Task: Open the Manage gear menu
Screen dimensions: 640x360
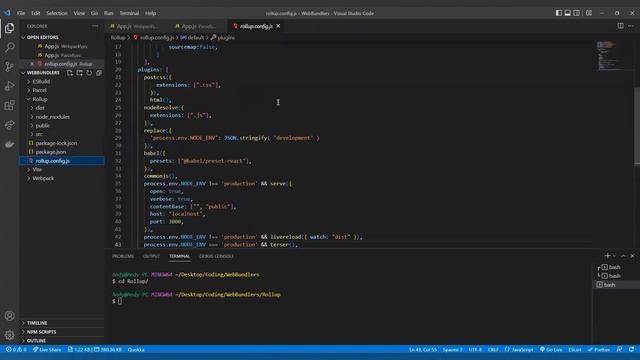Action: pos(9,335)
